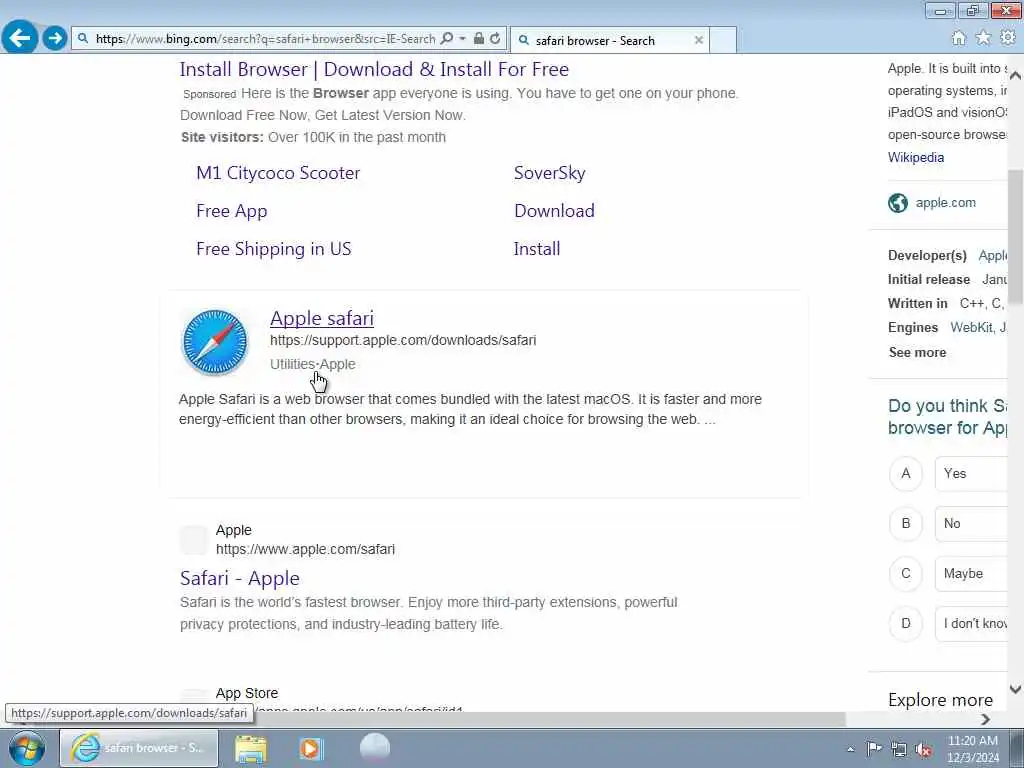This screenshot has width=1024, height=768.
Task: Choose the 'Yes' poll answer
Action: tap(971, 473)
